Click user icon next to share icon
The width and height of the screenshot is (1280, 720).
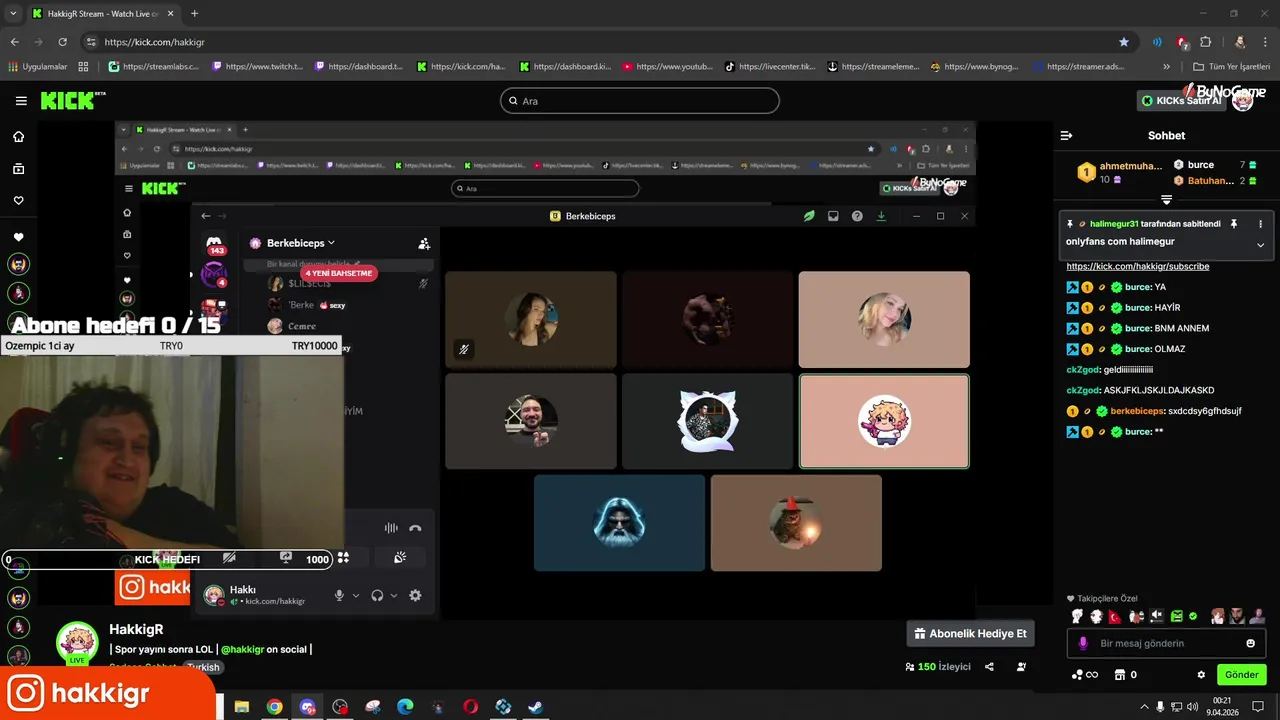[x=1021, y=667]
